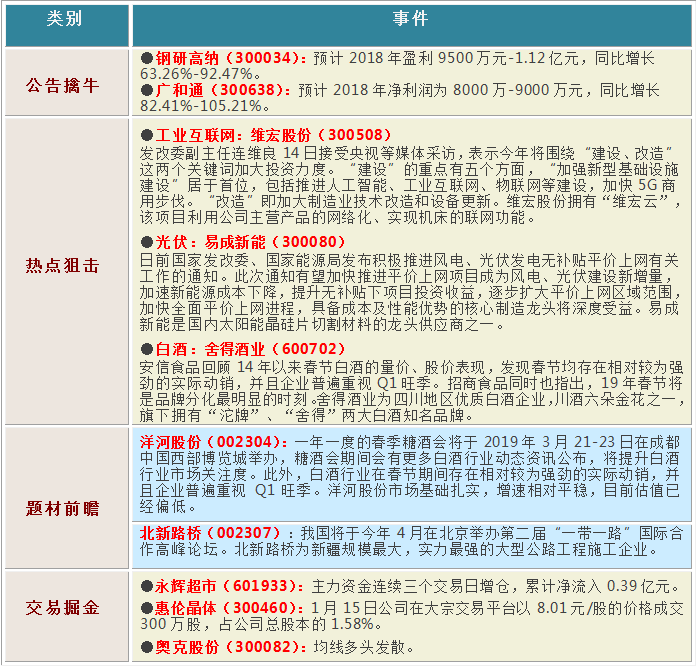Click line starting 旗下拥有“沱牌”
The image size is (696, 667).
(307, 416)
